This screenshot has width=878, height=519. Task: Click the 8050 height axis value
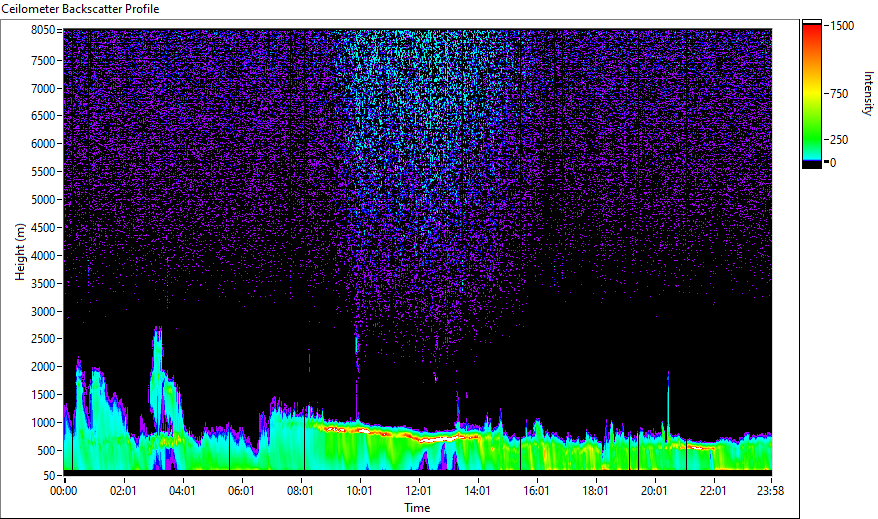pos(43,30)
